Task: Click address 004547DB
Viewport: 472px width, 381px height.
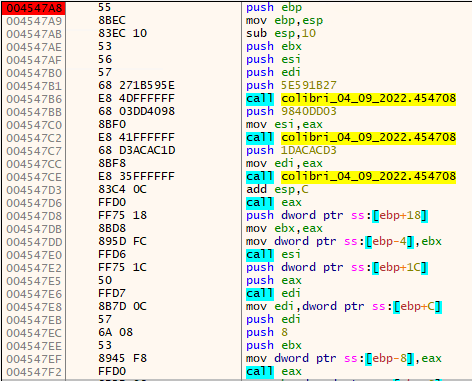Action: tap(34, 229)
